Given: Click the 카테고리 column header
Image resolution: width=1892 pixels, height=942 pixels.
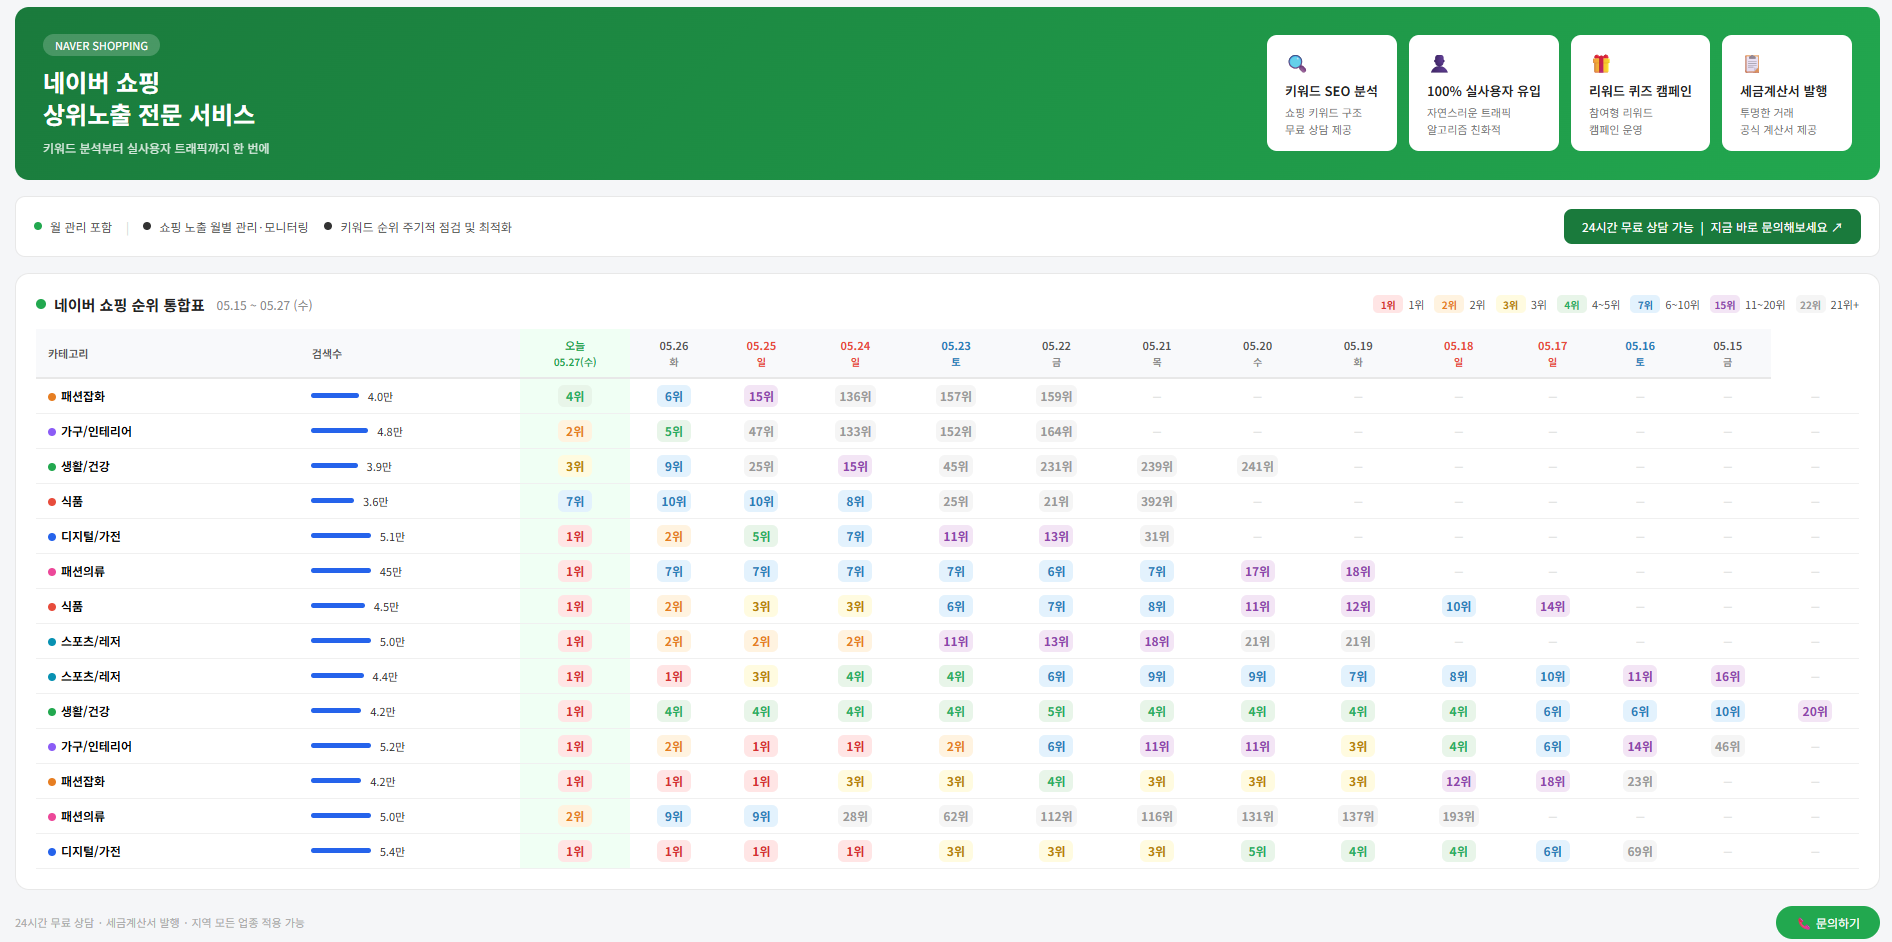Looking at the screenshot, I should (x=68, y=354).
